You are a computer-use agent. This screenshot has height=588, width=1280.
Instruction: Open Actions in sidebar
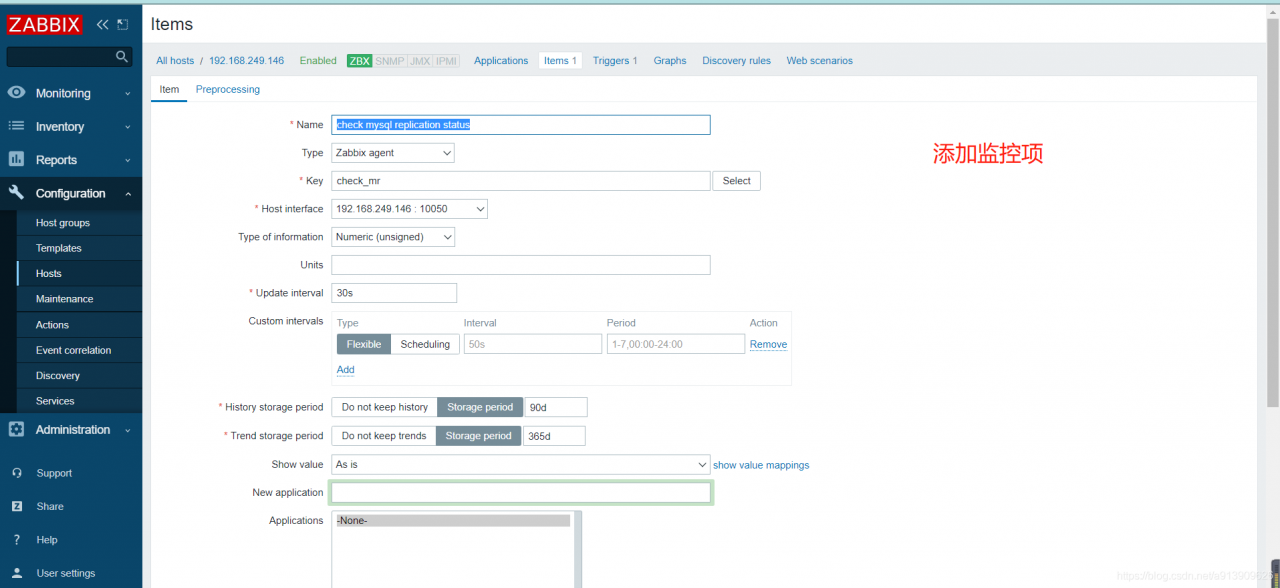[52, 325]
